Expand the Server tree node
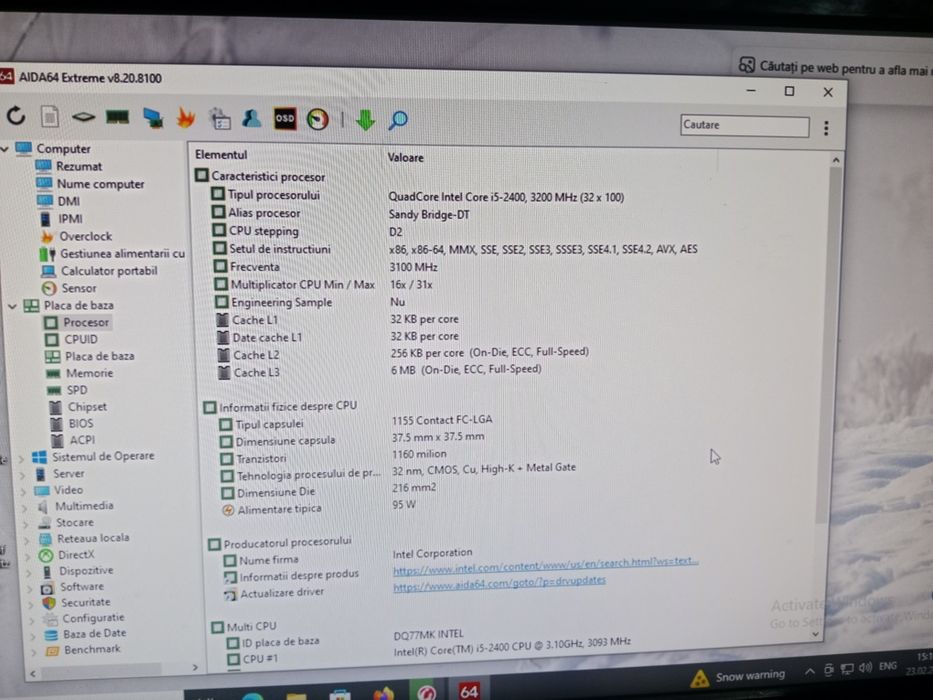This screenshot has height=700, width=933. click(23, 476)
